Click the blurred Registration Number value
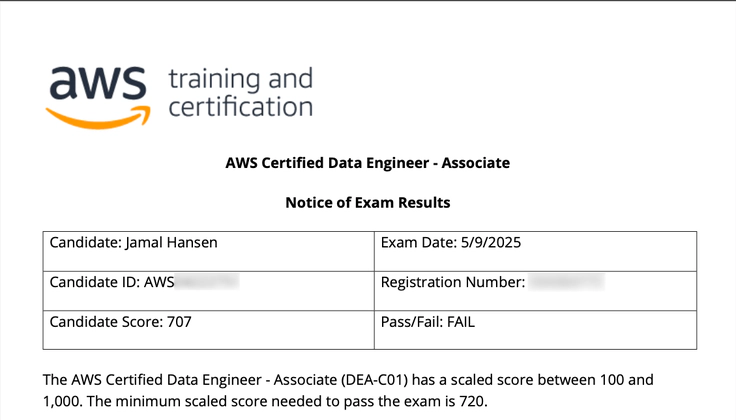 pos(566,282)
